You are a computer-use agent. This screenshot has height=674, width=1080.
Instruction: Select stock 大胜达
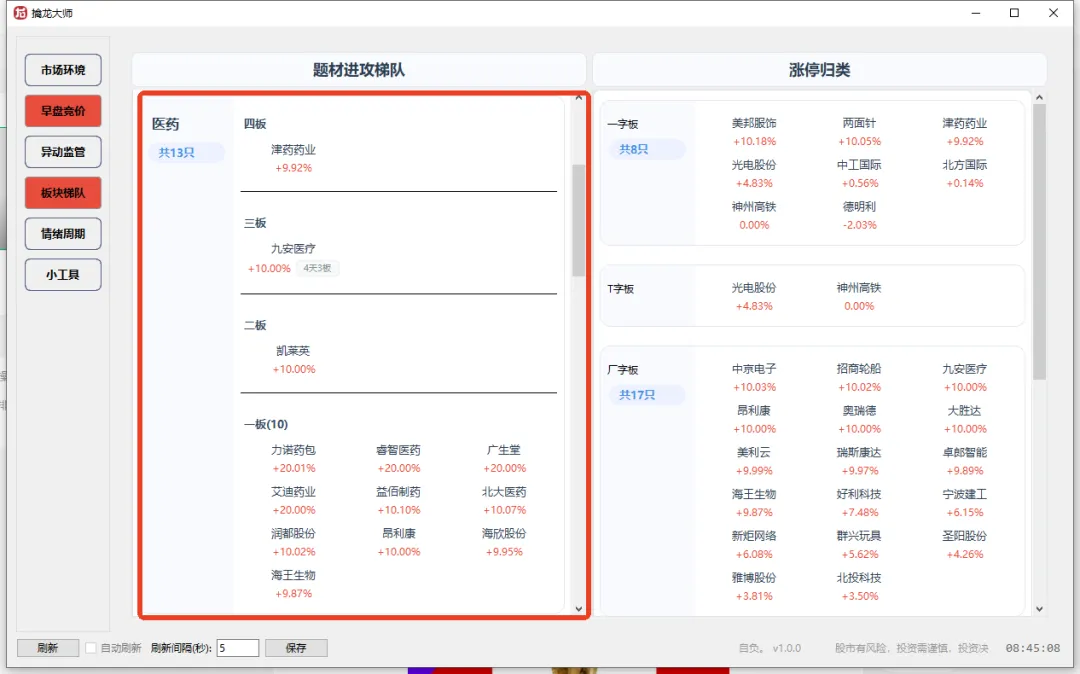pos(964,410)
